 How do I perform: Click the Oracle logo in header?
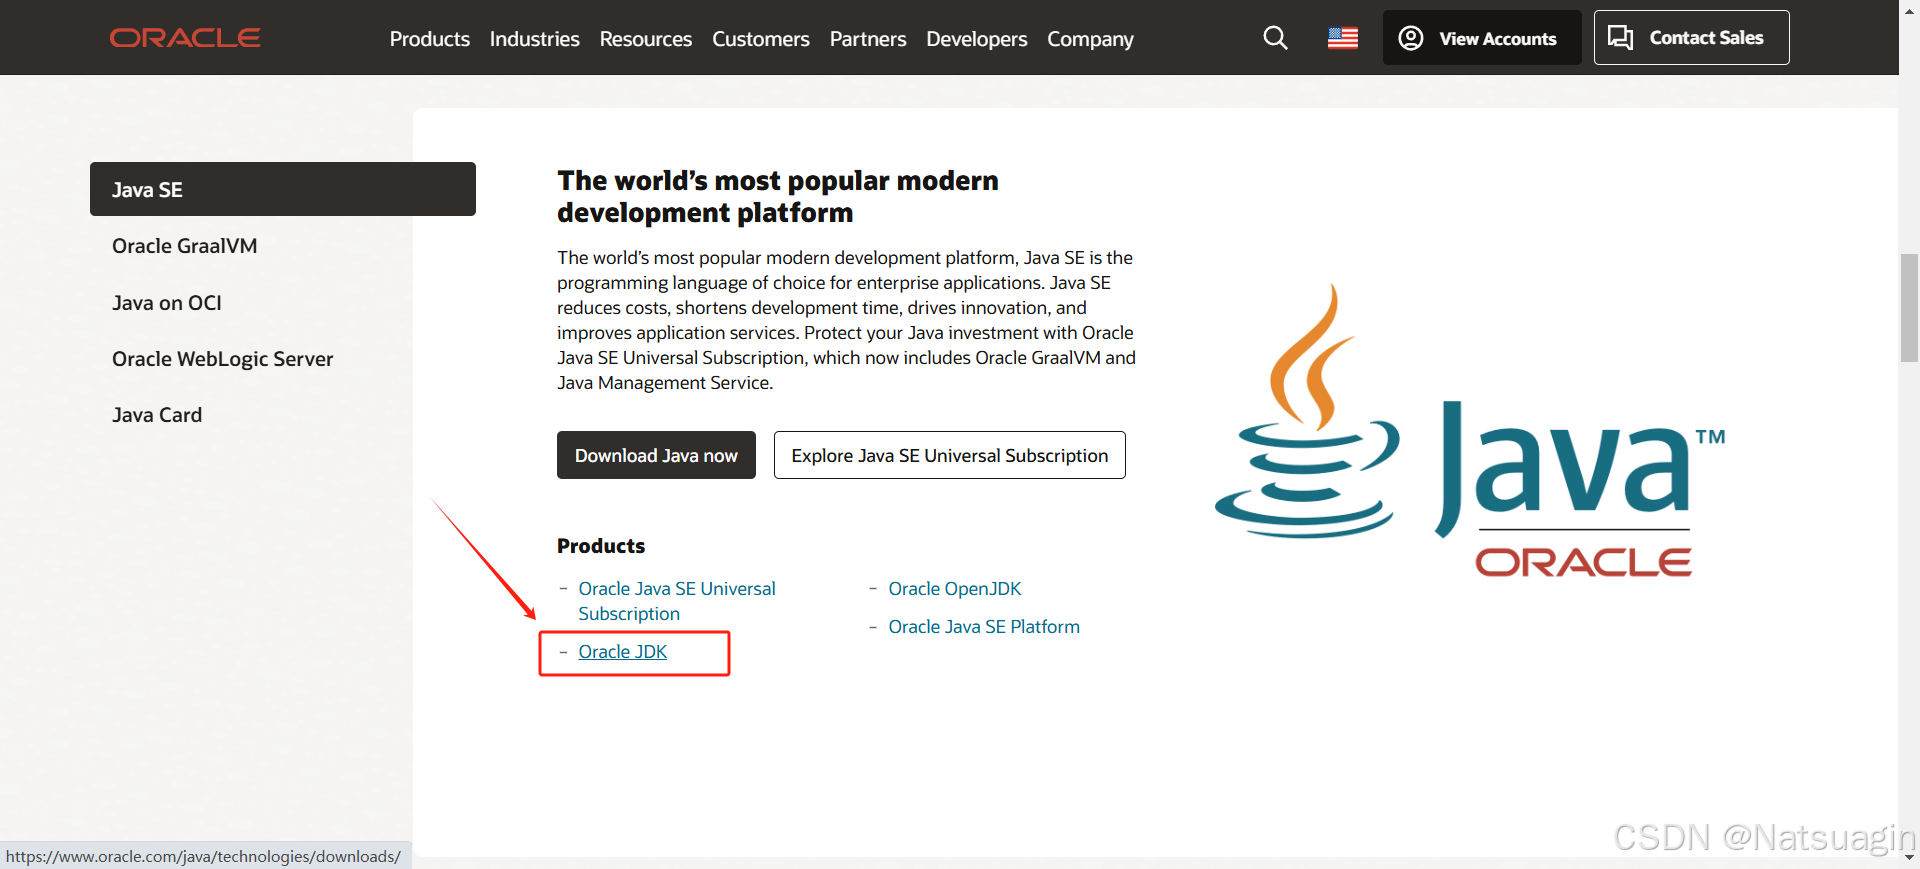click(x=185, y=38)
